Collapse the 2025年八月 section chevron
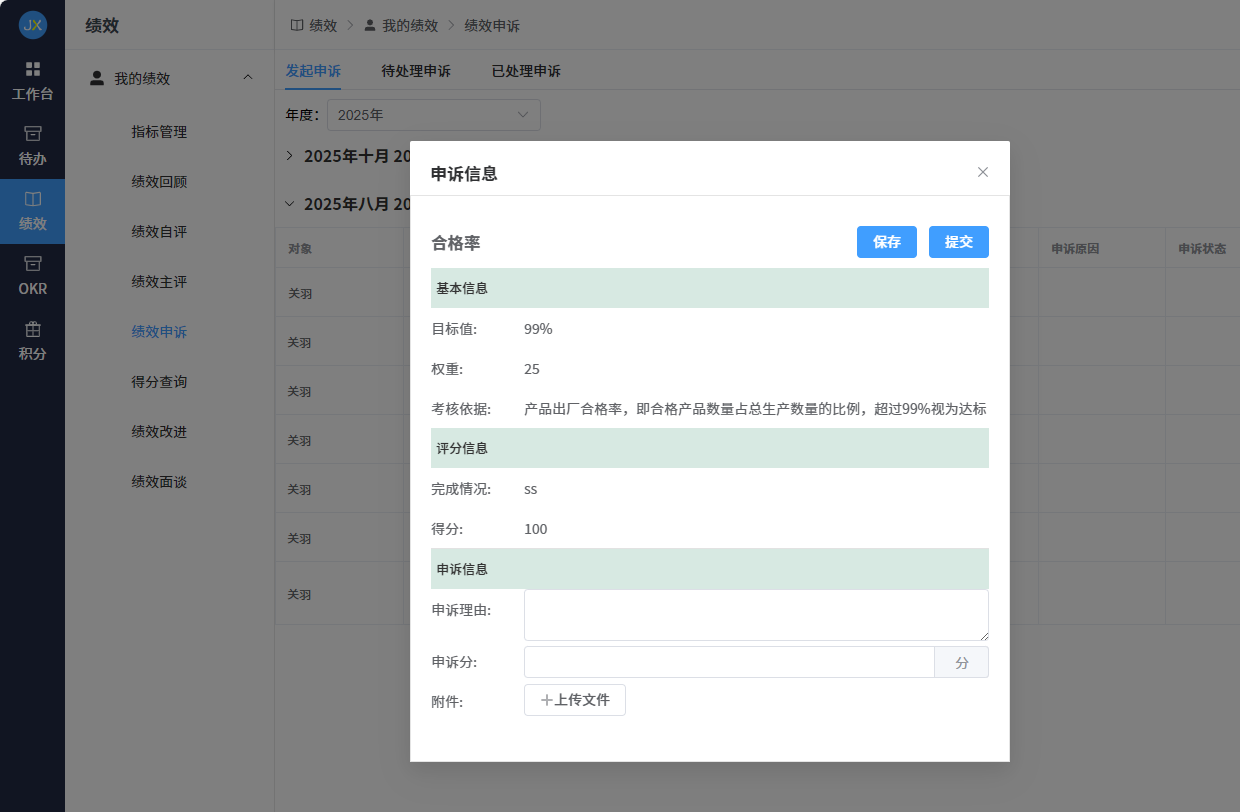Image resolution: width=1240 pixels, height=812 pixels. click(290, 204)
